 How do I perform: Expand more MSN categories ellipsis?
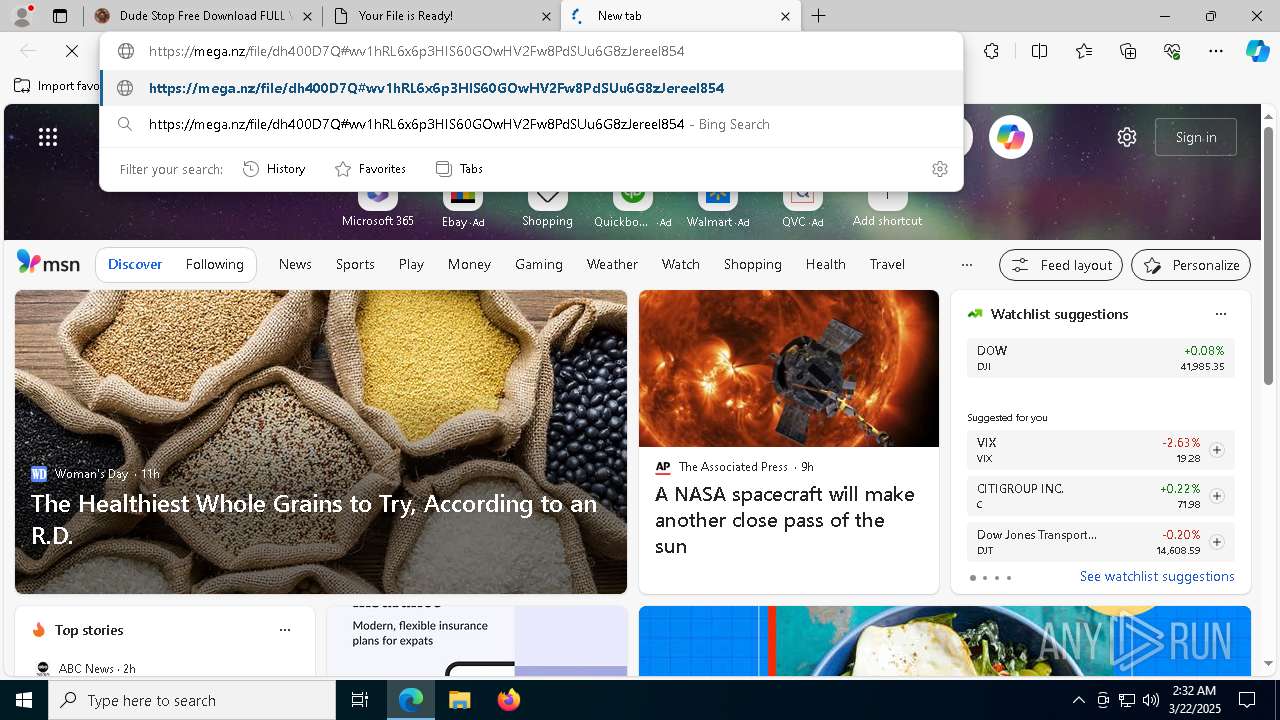point(966,265)
